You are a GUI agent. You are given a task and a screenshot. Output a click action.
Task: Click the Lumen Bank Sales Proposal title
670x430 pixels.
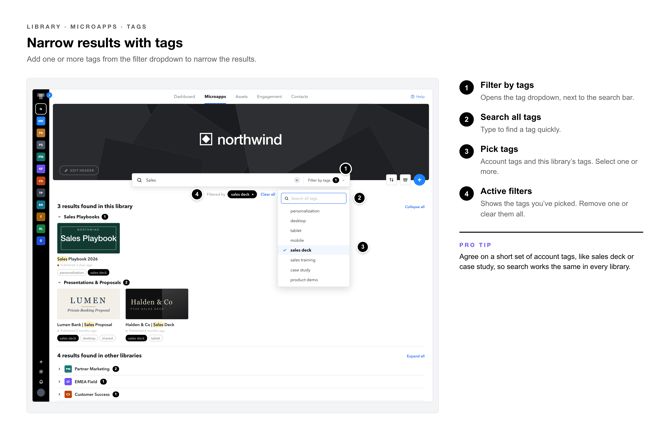tap(85, 325)
